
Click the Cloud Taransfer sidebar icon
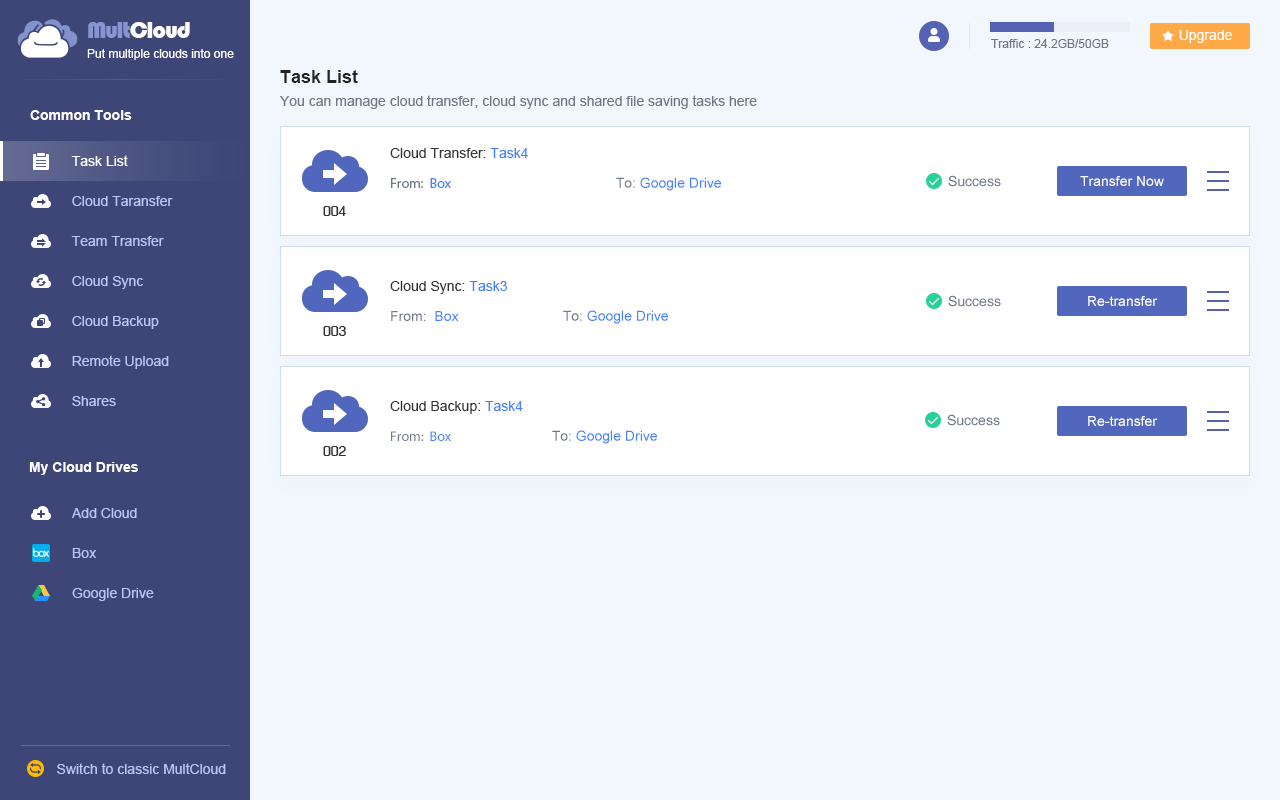tap(41, 201)
